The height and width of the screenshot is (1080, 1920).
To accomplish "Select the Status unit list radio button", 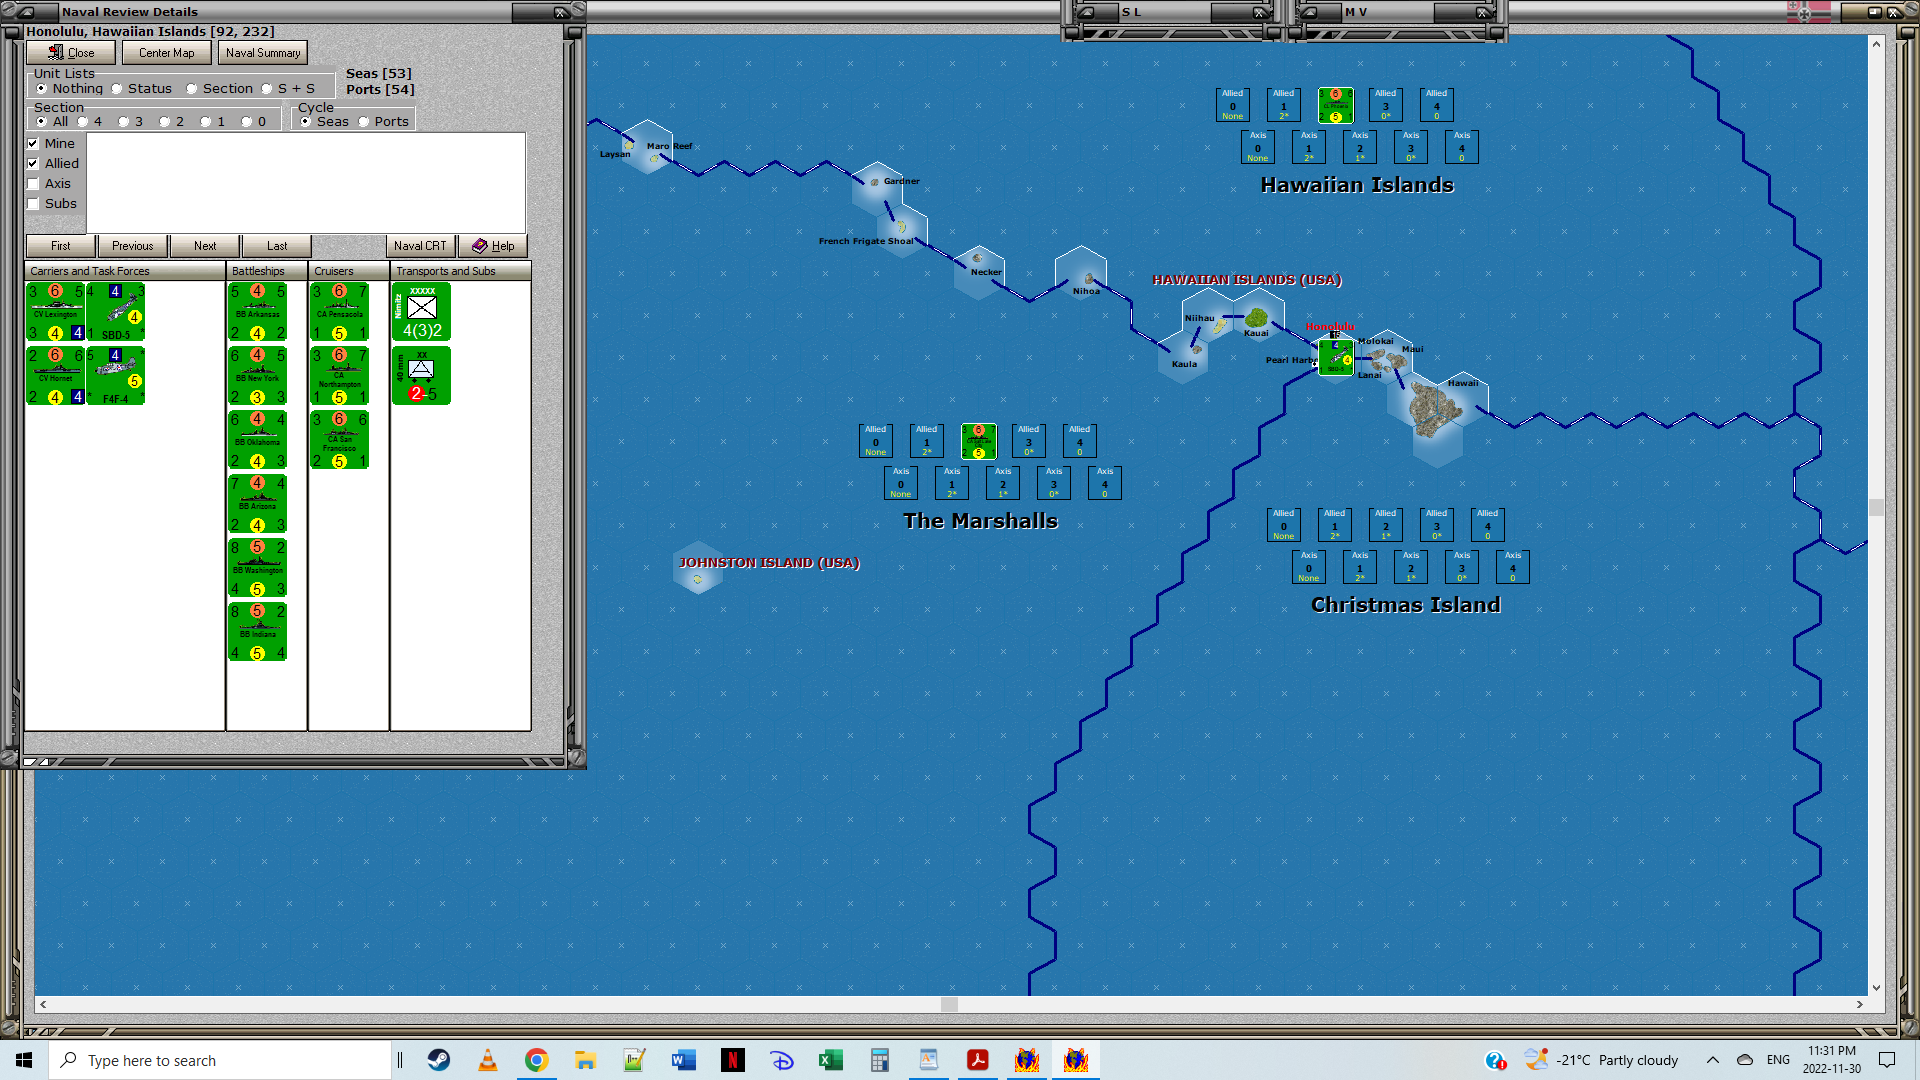I will pos(117,89).
